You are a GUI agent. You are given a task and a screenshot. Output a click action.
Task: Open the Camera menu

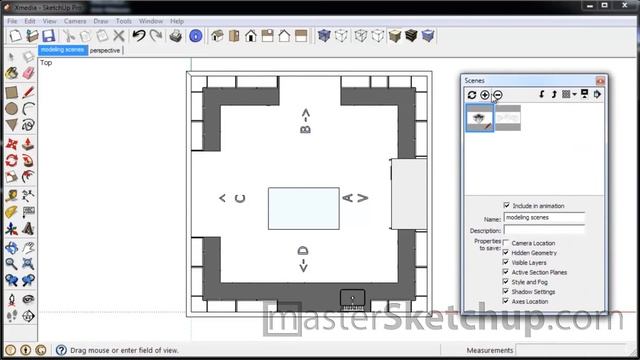75,21
